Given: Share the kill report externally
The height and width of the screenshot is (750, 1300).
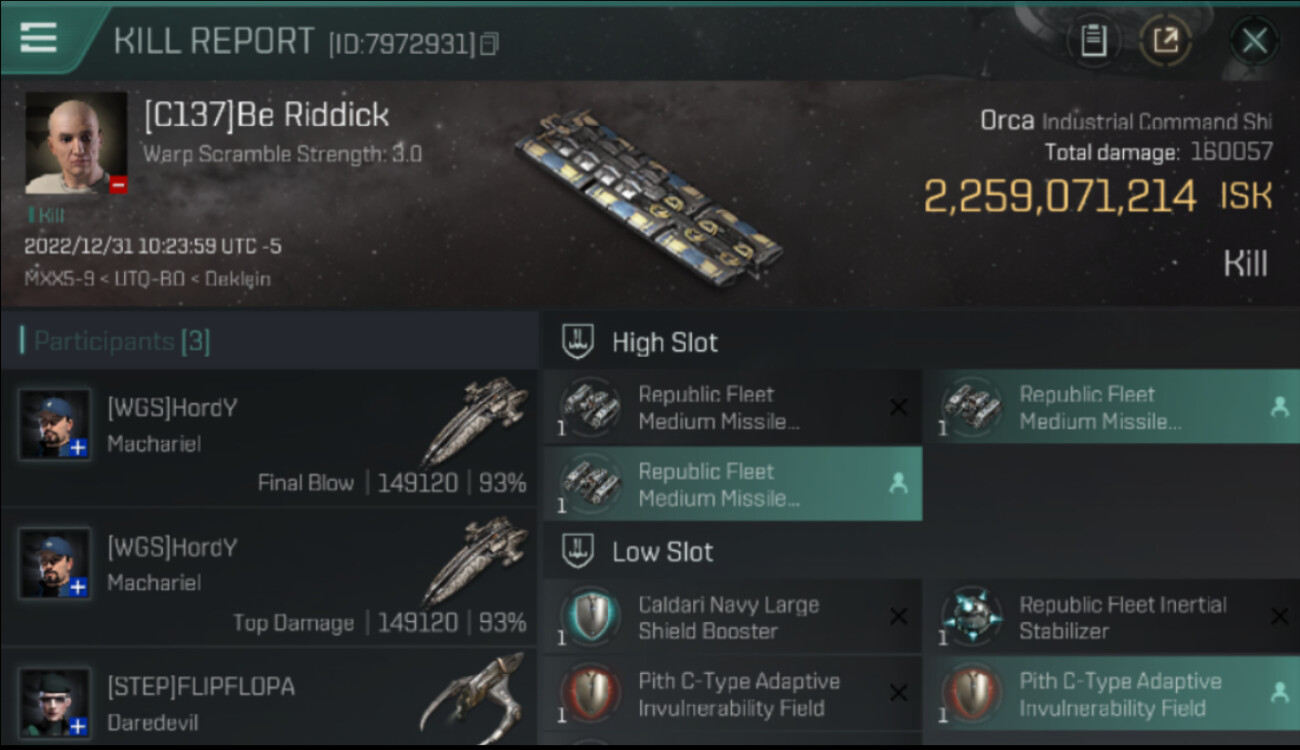Looking at the screenshot, I should (1166, 41).
